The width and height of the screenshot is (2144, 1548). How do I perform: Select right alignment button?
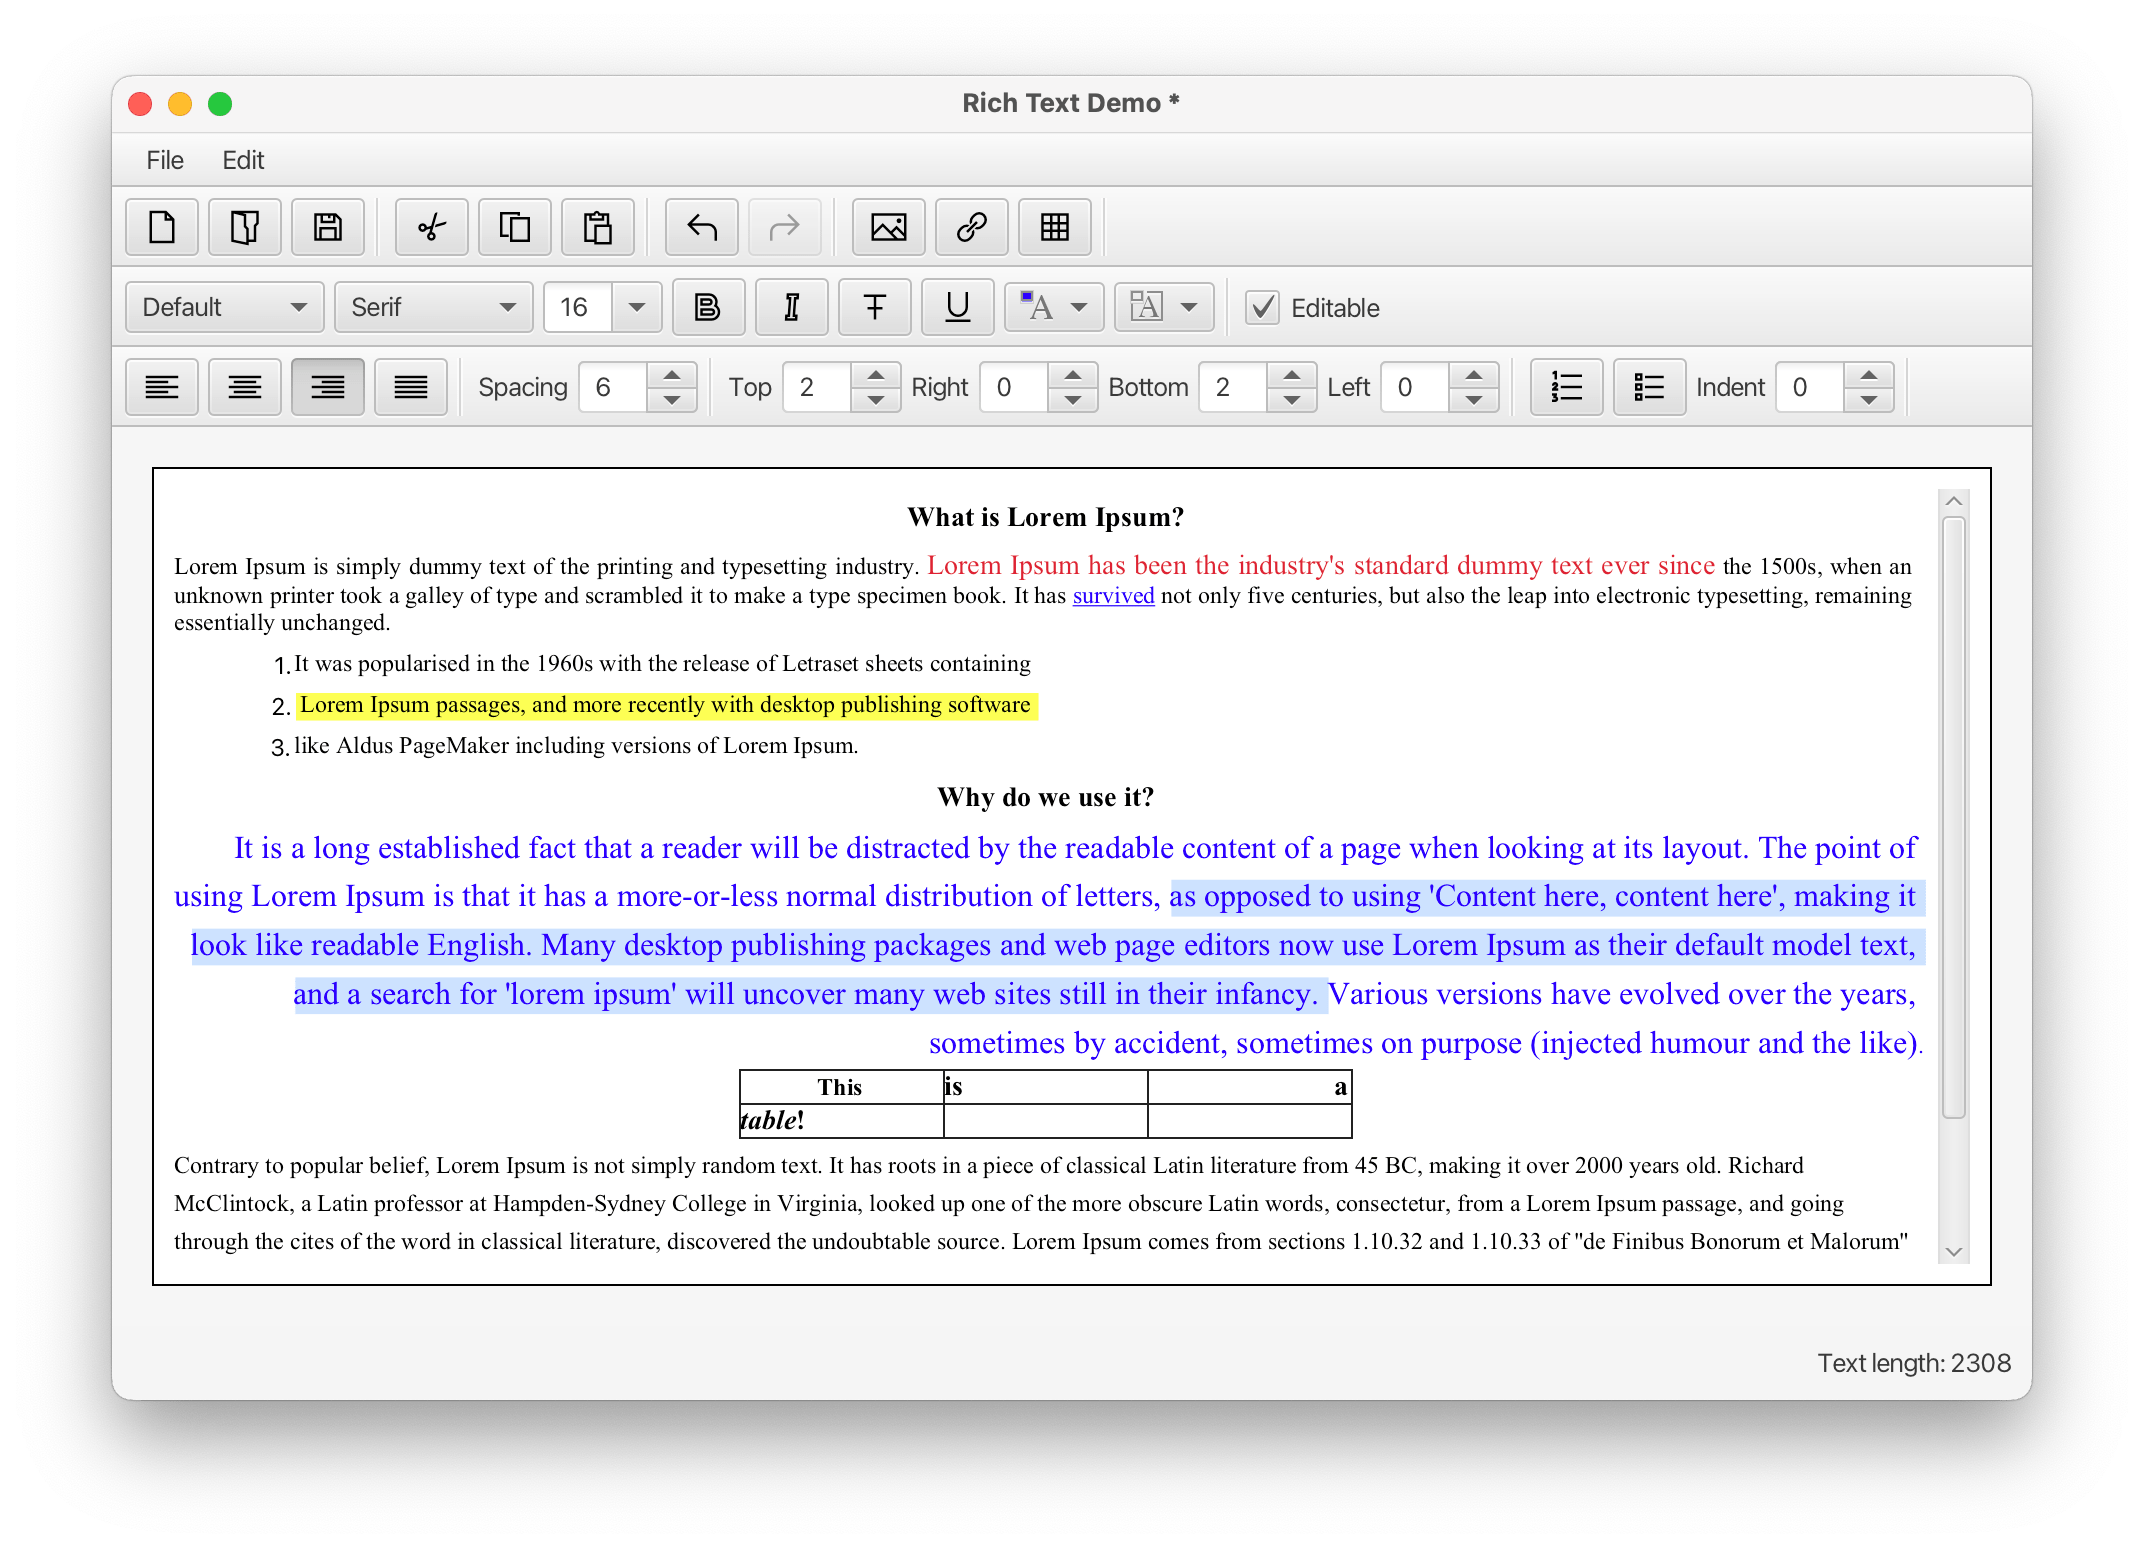click(x=328, y=387)
